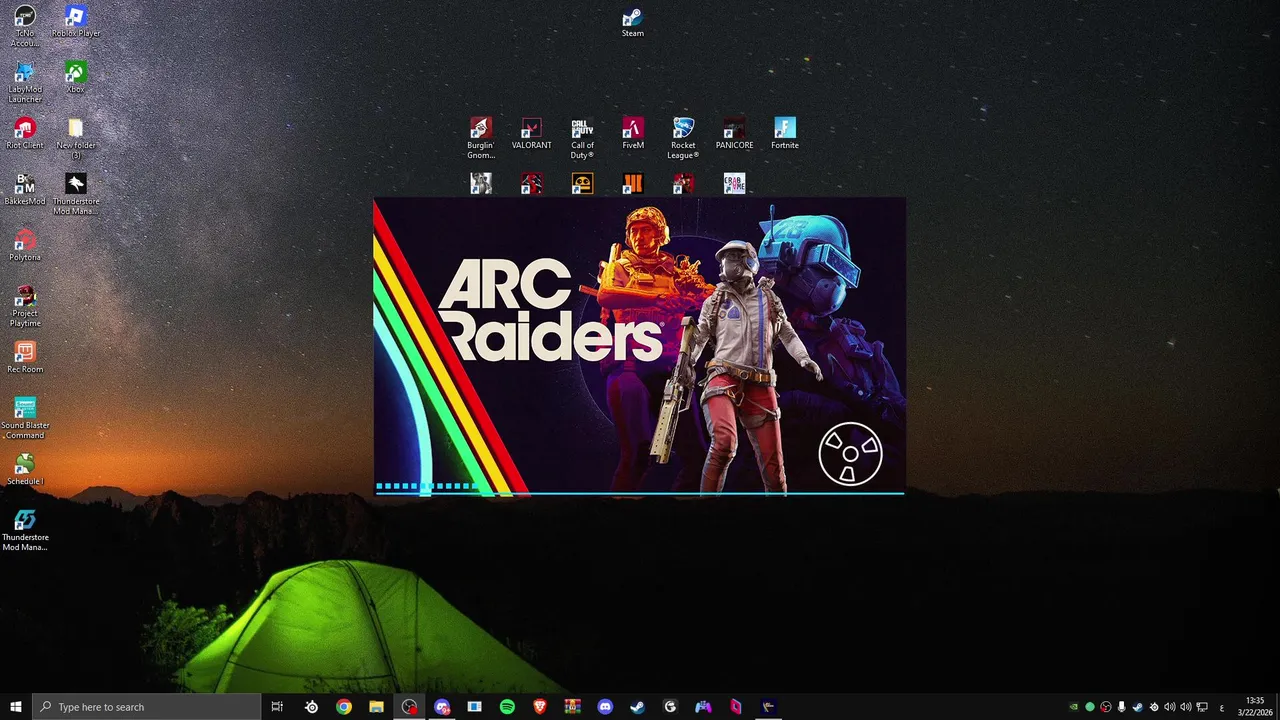Open Logitech G HUB from the taskbar

[670, 707]
